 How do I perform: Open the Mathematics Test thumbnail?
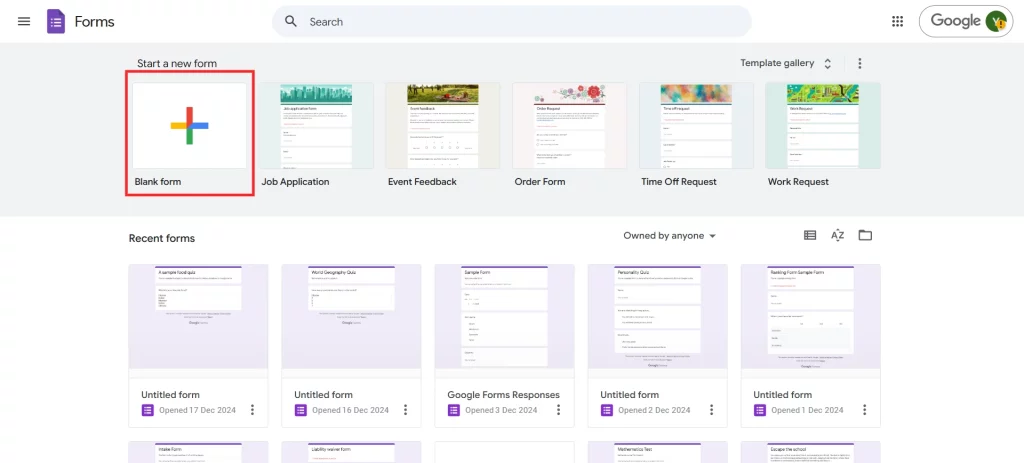(x=658, y=453)
